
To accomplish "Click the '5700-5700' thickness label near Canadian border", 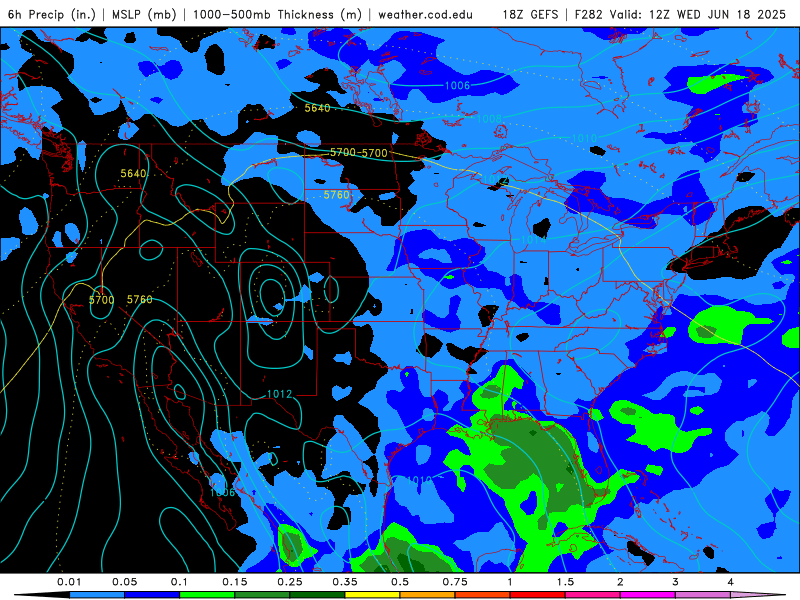I will (359, 153).
